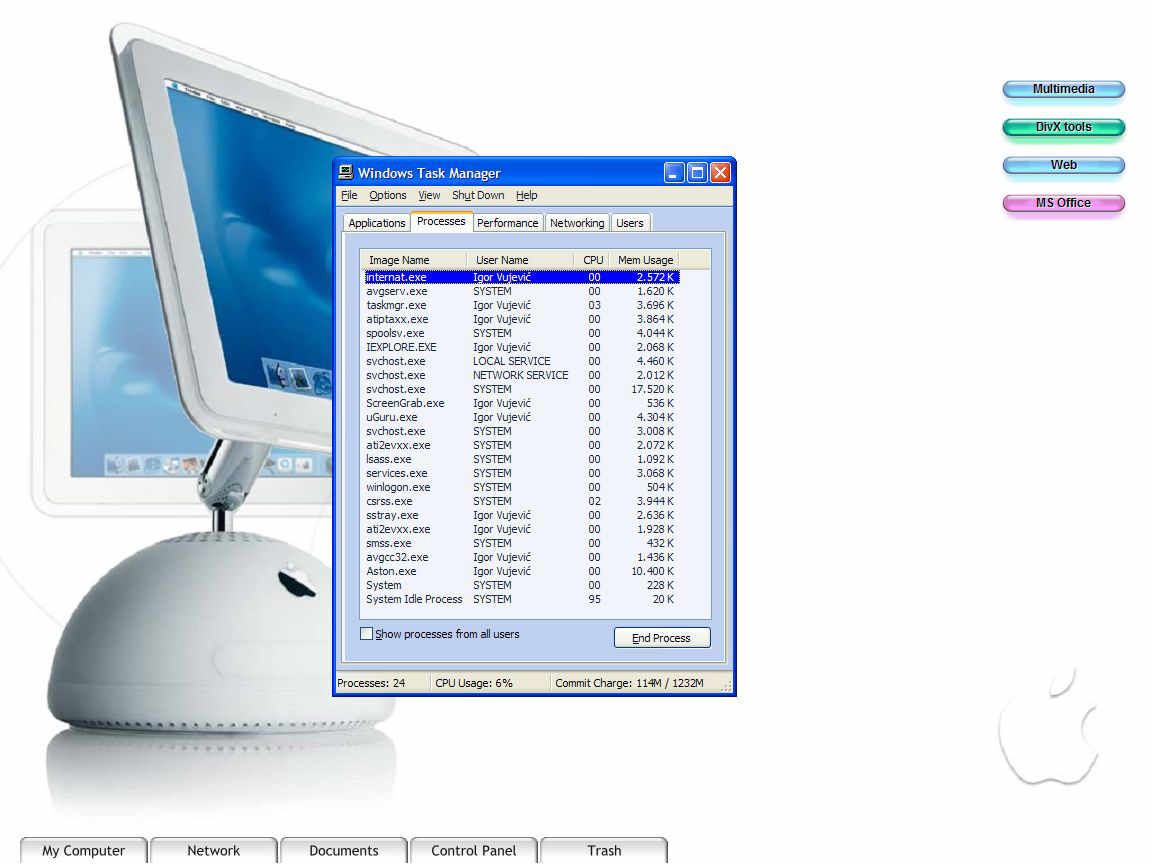
Task: Open the Options menu
Action: point(387,196)
